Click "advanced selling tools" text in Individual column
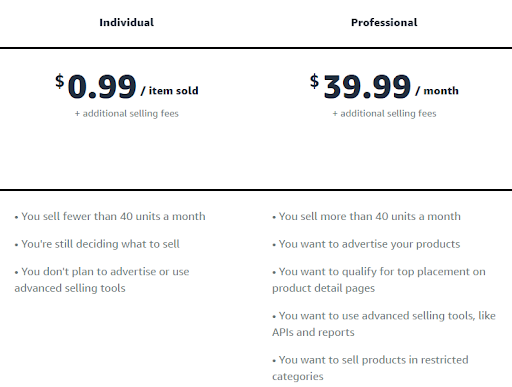 pos(70,288)
